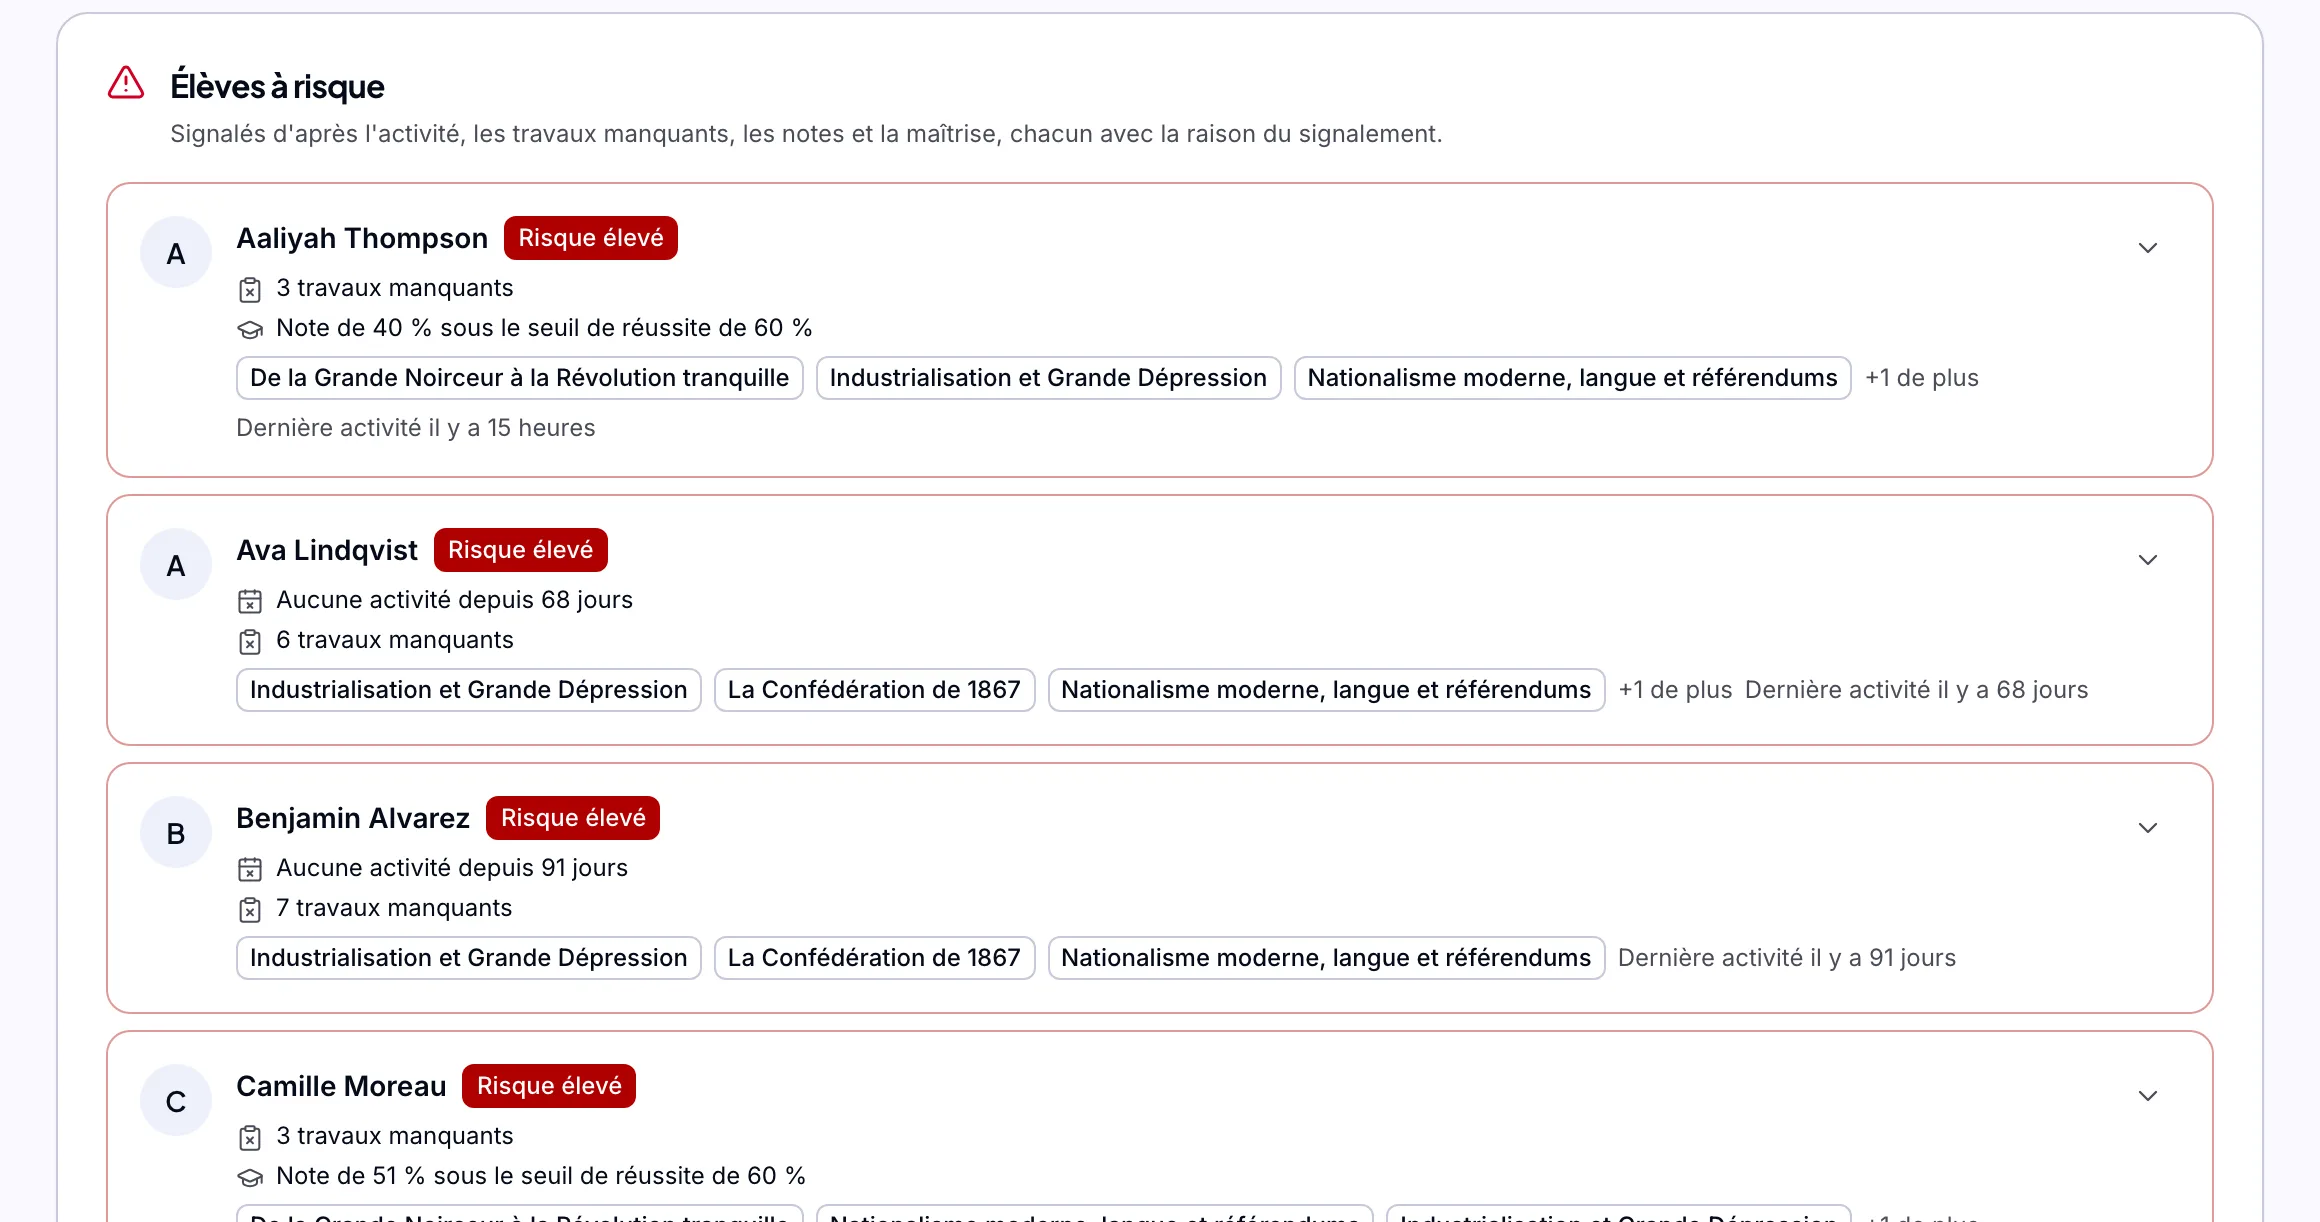Image resolution: width=2320 pixels, height=1222 pixels.
Task: Click Camille Moreau's C avatar
Action: [176, 1101]
